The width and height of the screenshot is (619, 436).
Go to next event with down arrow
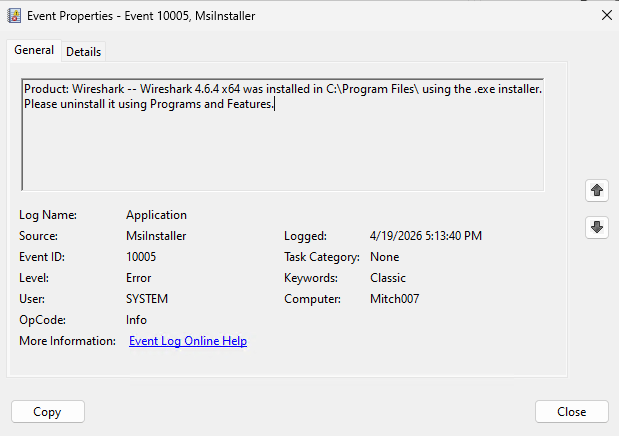point(597,227)
